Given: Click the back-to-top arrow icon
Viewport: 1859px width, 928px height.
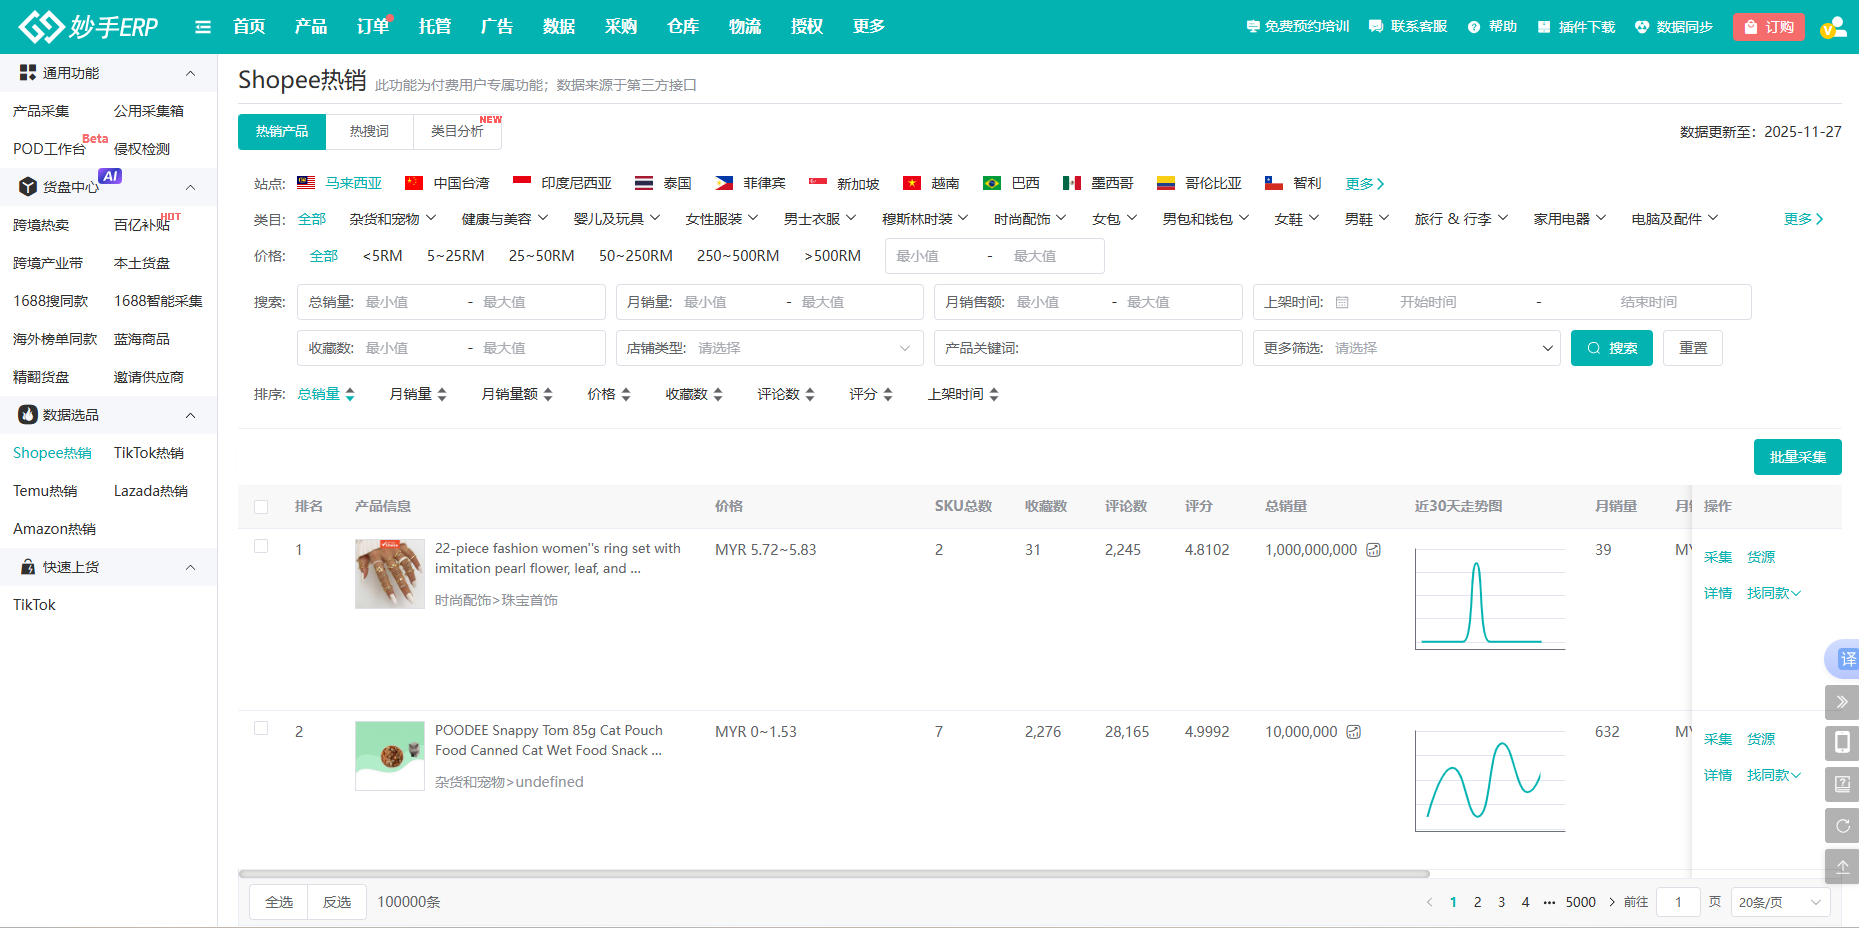Looking at the screenshot, I should coord(1842,867).
